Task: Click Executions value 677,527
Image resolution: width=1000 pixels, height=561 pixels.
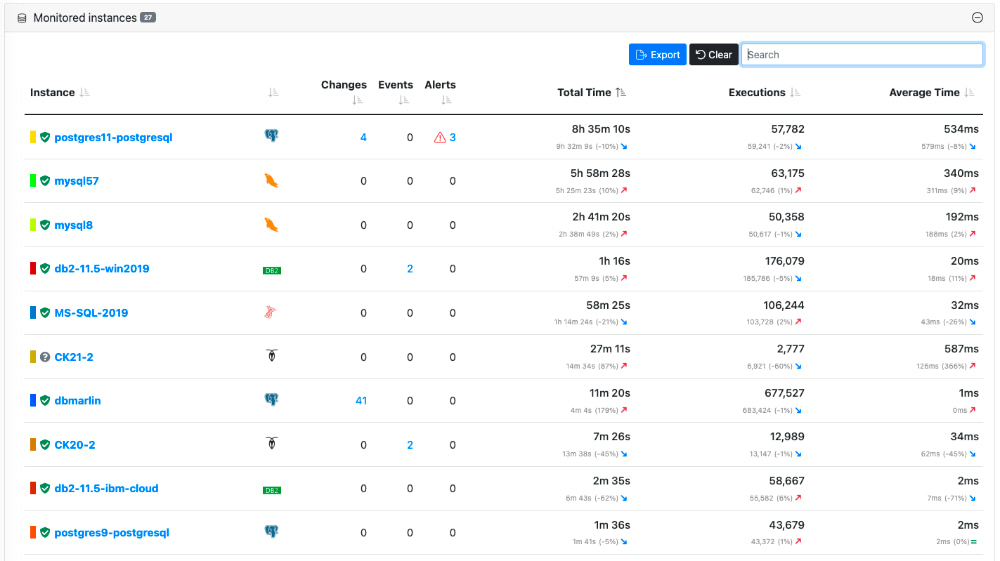Action: pos(784,393)
